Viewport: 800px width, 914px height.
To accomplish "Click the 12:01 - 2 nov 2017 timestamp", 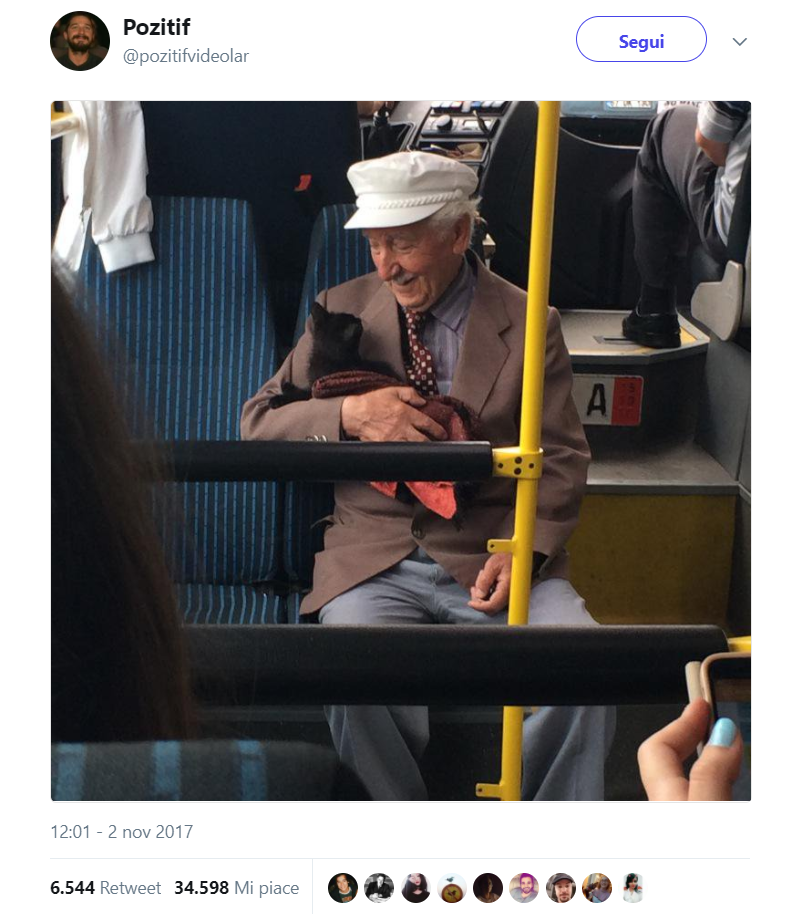I will 121,832.
